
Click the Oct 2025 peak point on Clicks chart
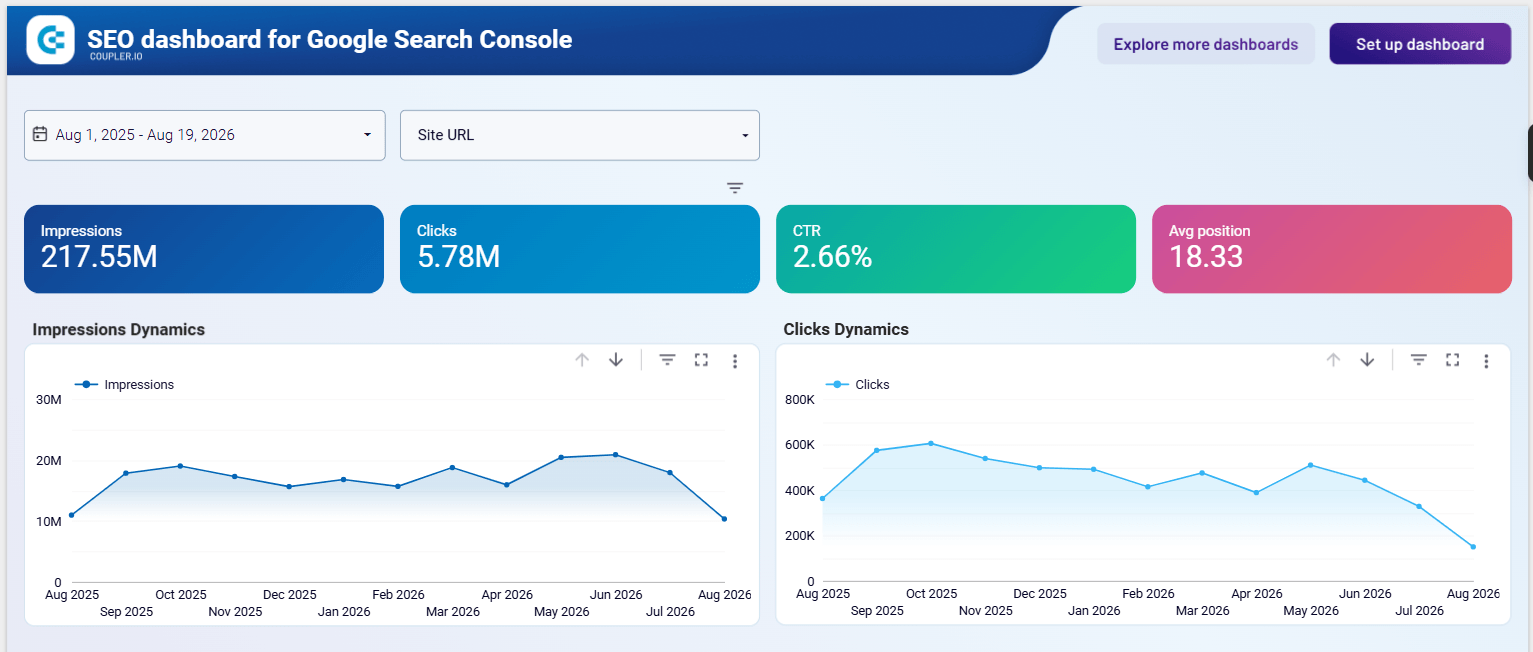point(931,443)
